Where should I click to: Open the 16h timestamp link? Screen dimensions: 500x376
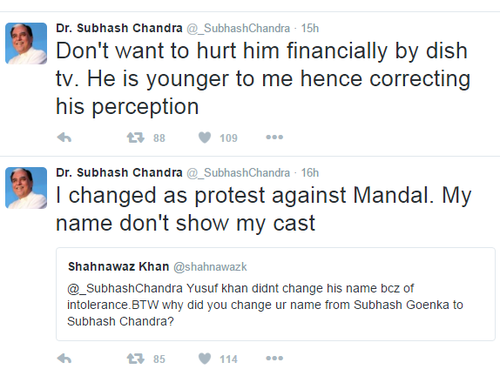coord(310,173)
